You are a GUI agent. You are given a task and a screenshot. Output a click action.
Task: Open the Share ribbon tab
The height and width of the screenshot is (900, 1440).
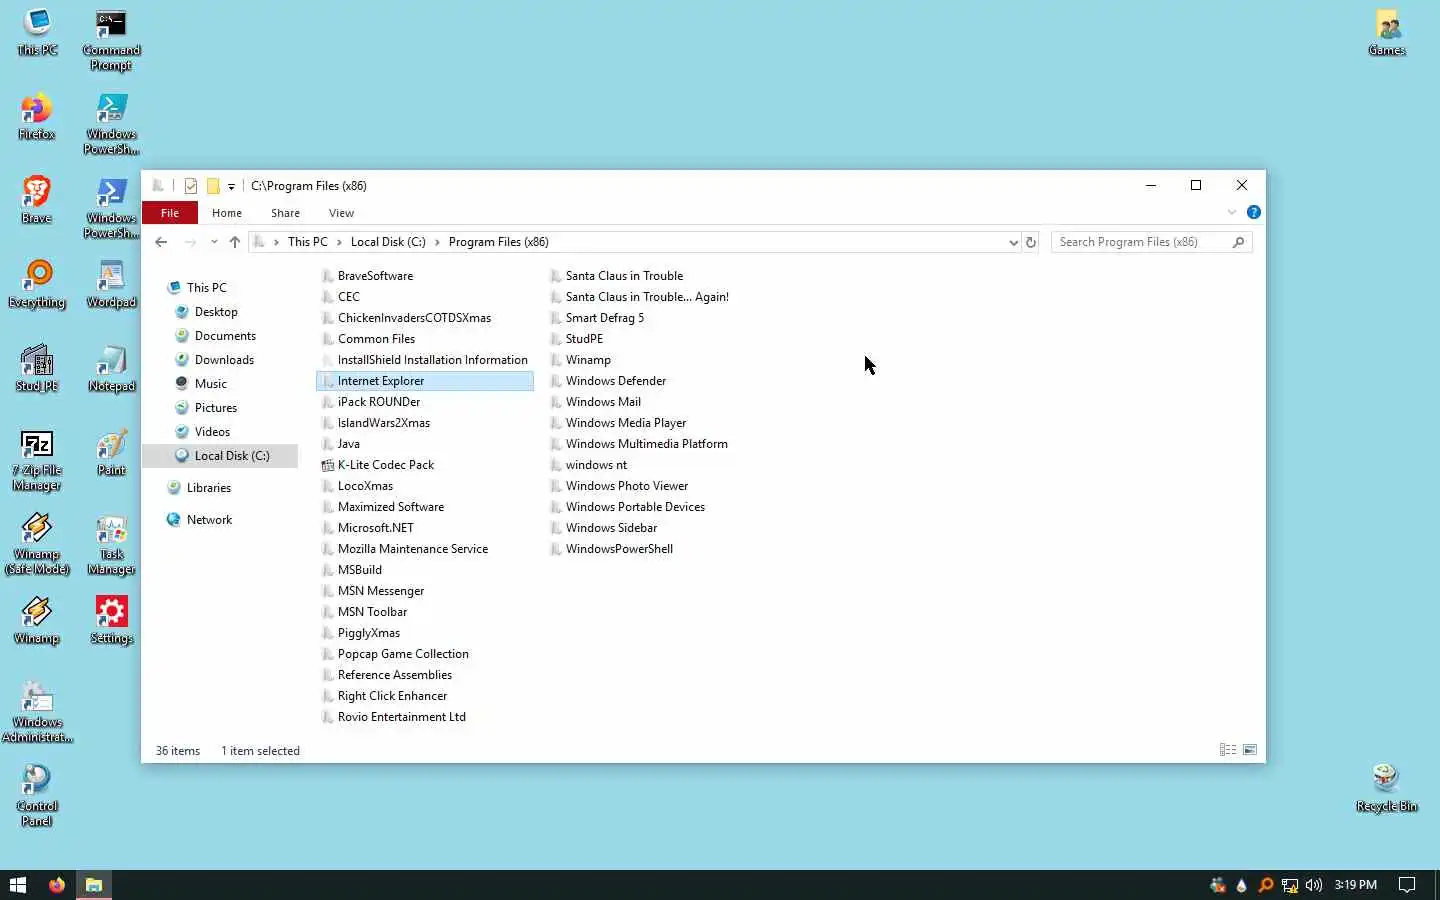(x=285, y=213)
